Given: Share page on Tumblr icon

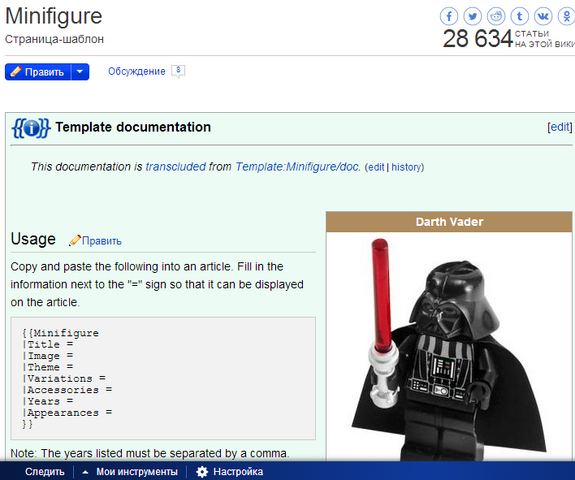Looking at the screenshot, I should pos(519,16).
